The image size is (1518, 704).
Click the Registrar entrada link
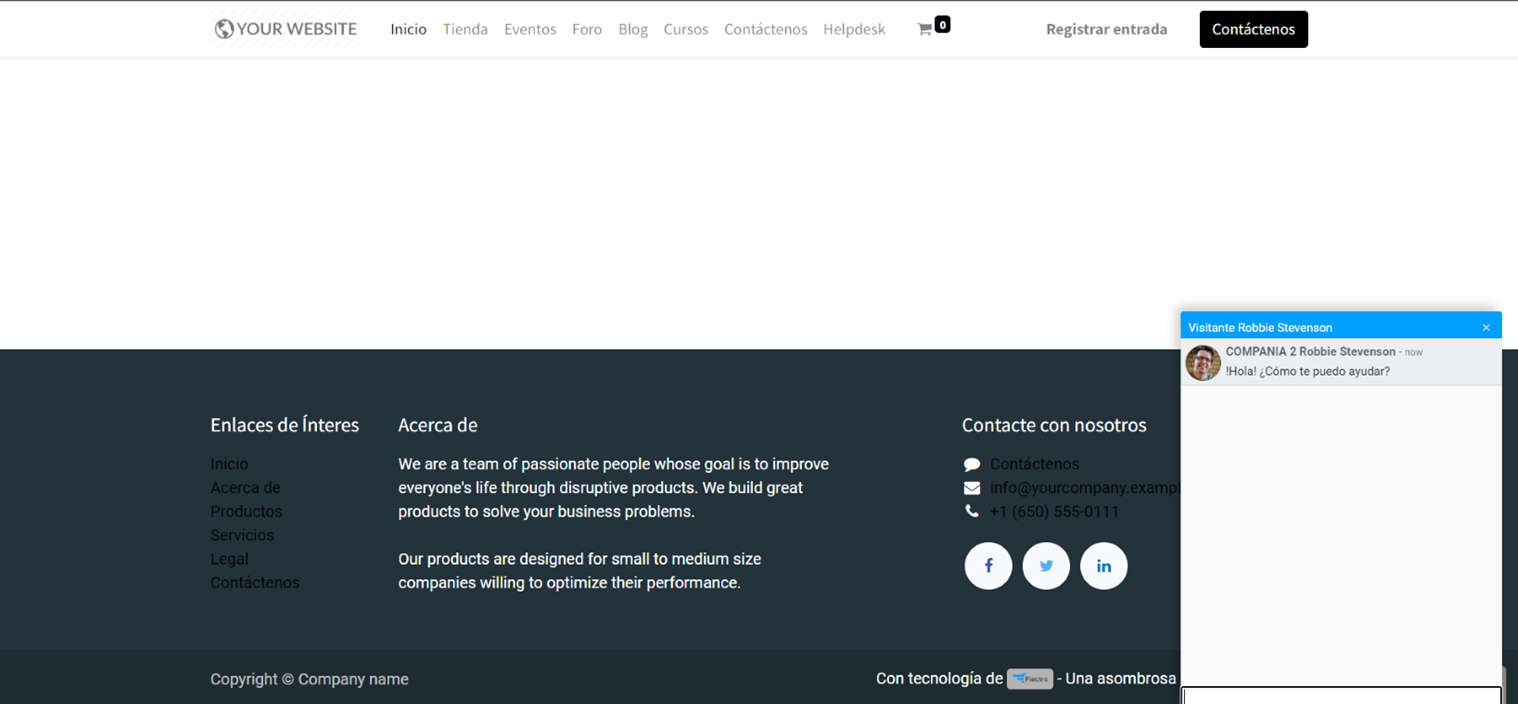click(x=1106, y=29)
